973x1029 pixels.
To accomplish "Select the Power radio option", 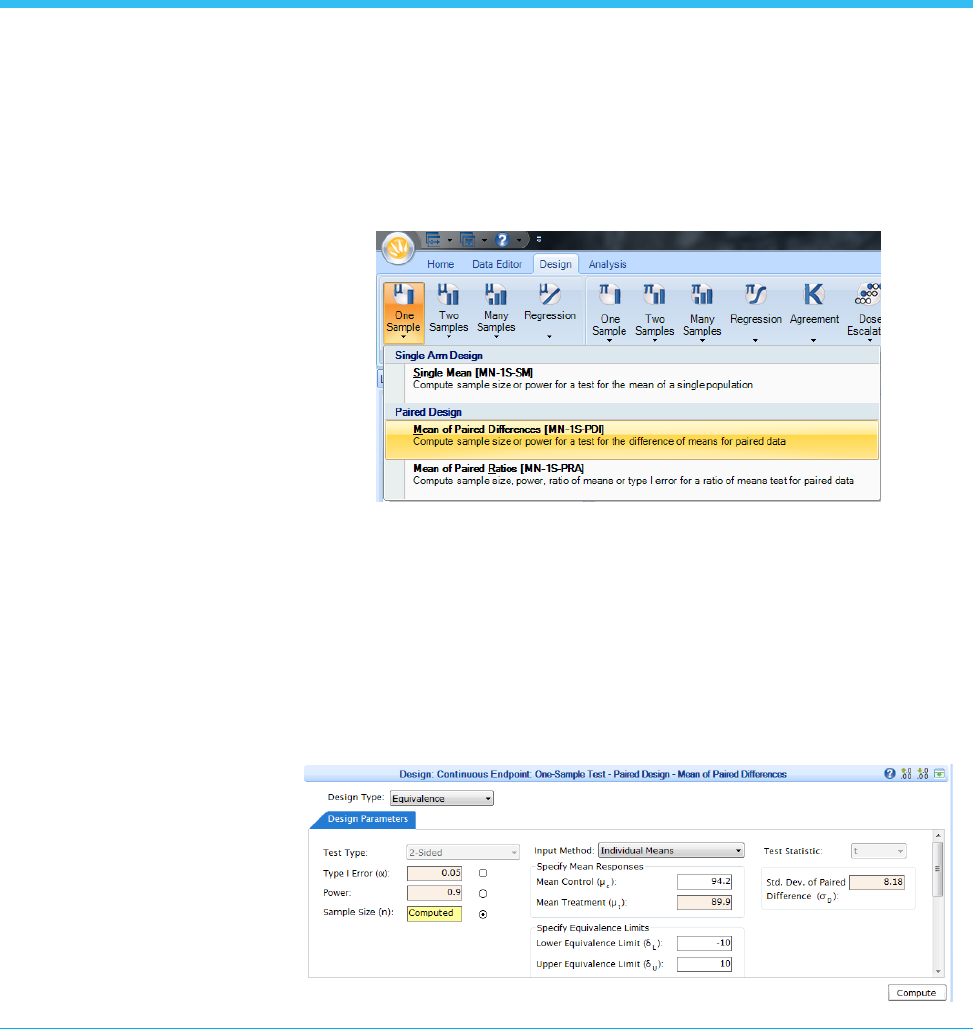I will [x=483, y=893].
